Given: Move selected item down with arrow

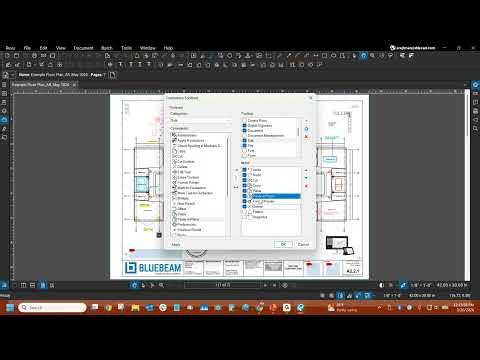Looking at the screenshot, I should 306,178.
